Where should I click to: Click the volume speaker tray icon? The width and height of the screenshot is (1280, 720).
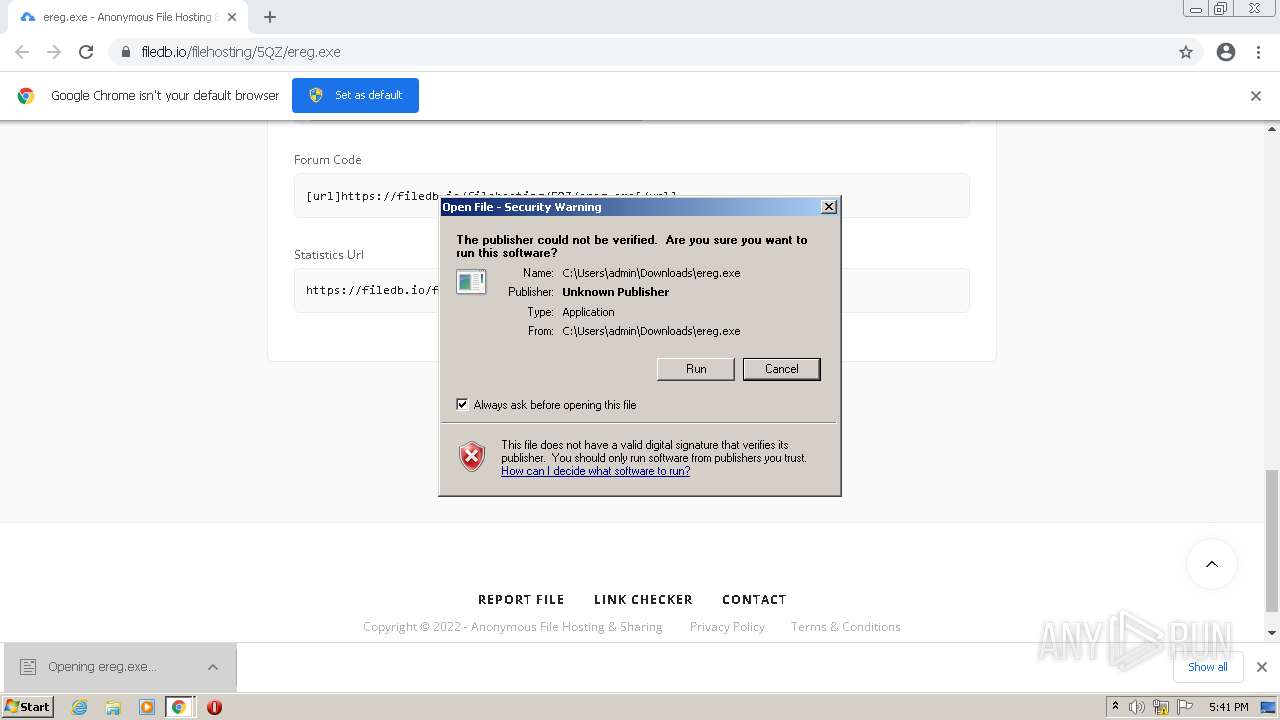coord(1137,707)
